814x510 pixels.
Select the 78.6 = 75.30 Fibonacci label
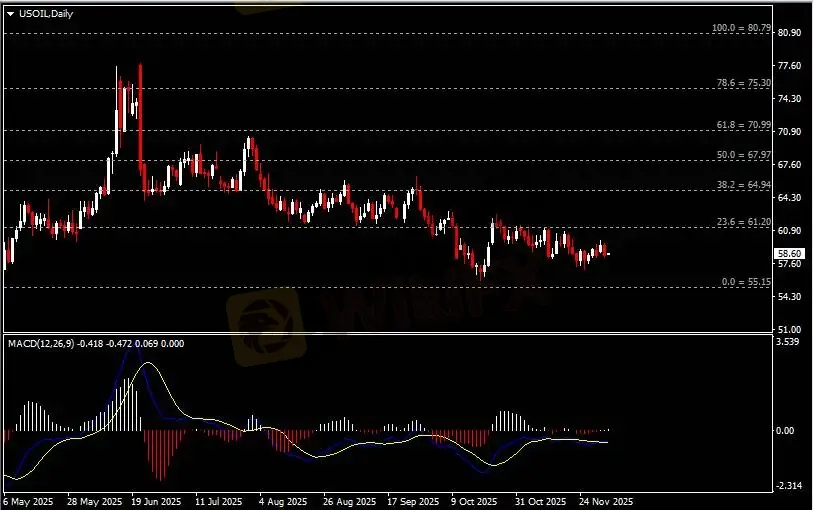[x=746, y=83]
